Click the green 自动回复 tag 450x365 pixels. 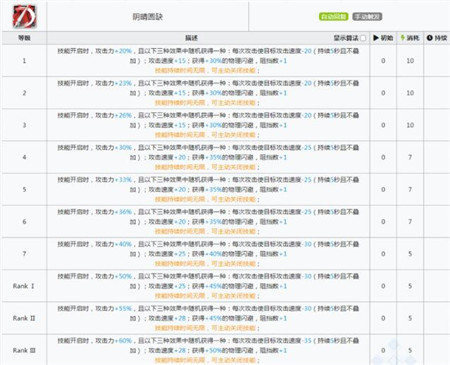(x=333, y=16)
